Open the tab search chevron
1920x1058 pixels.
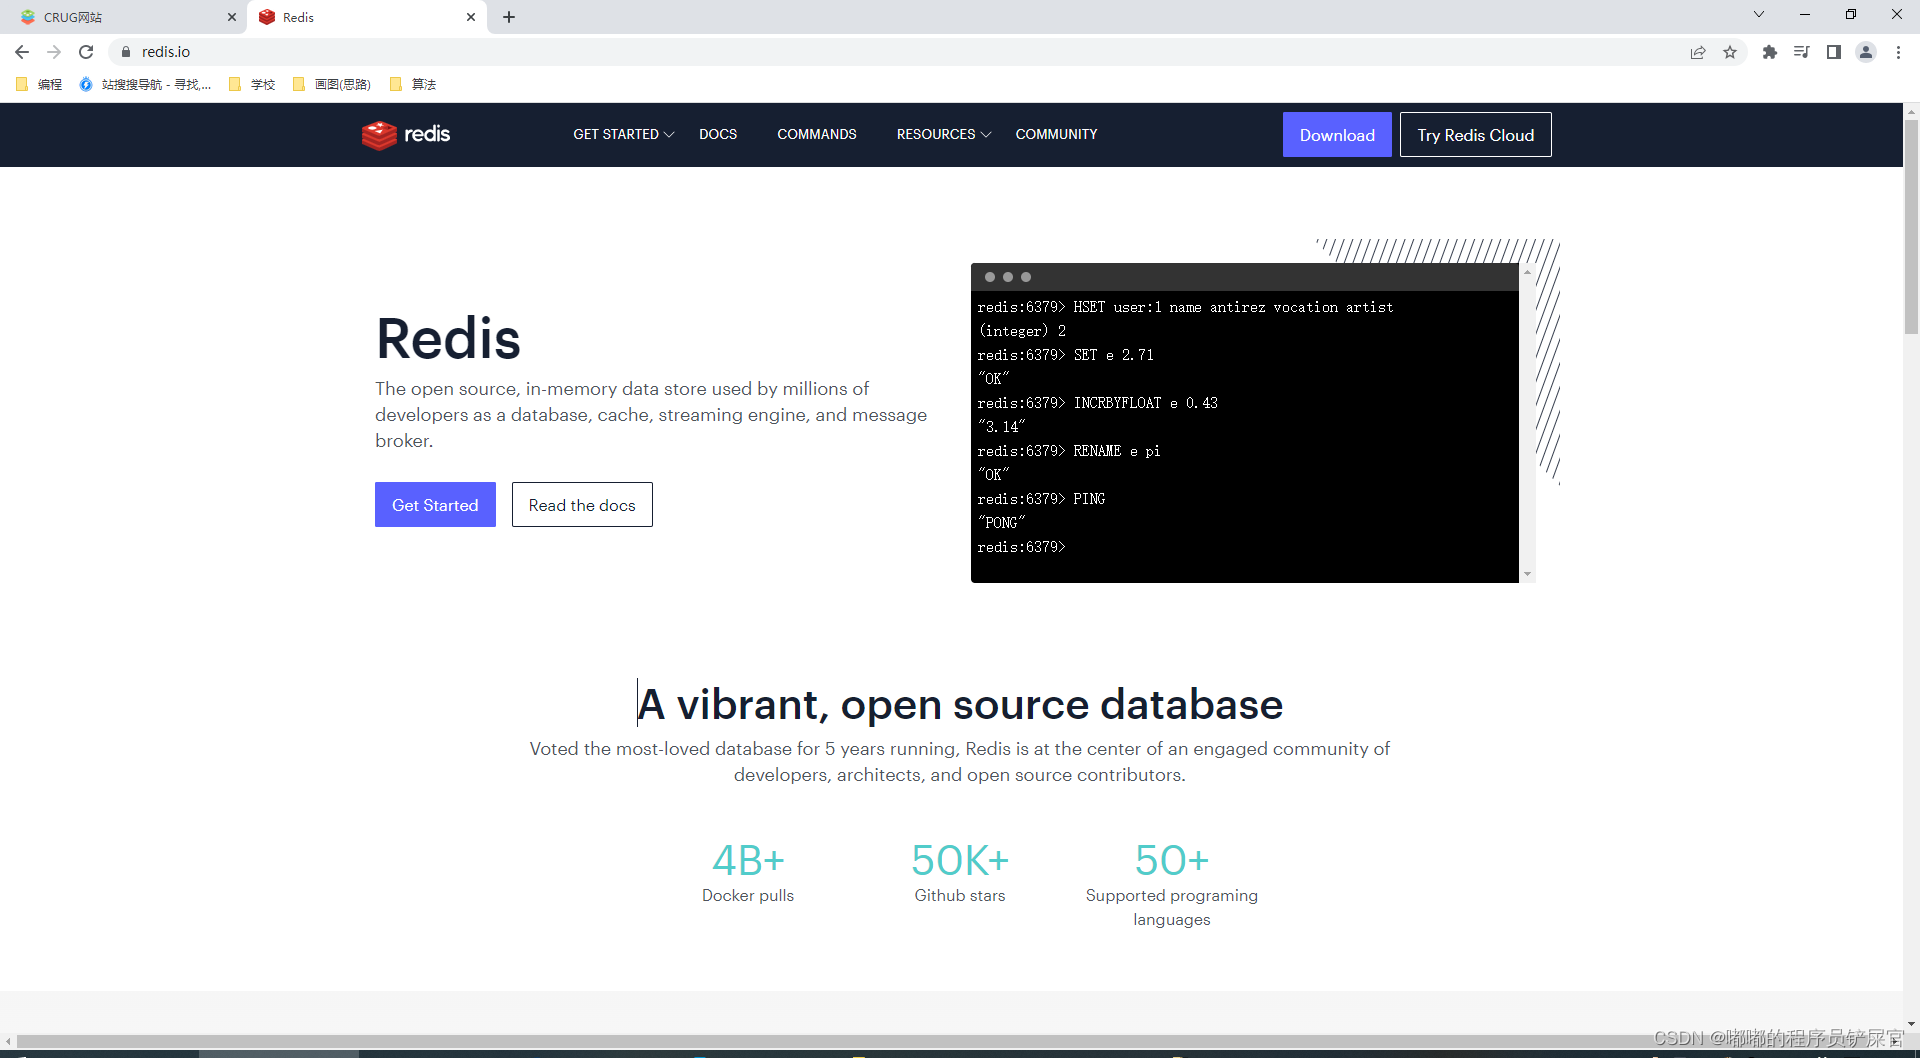click(1759, 14)
